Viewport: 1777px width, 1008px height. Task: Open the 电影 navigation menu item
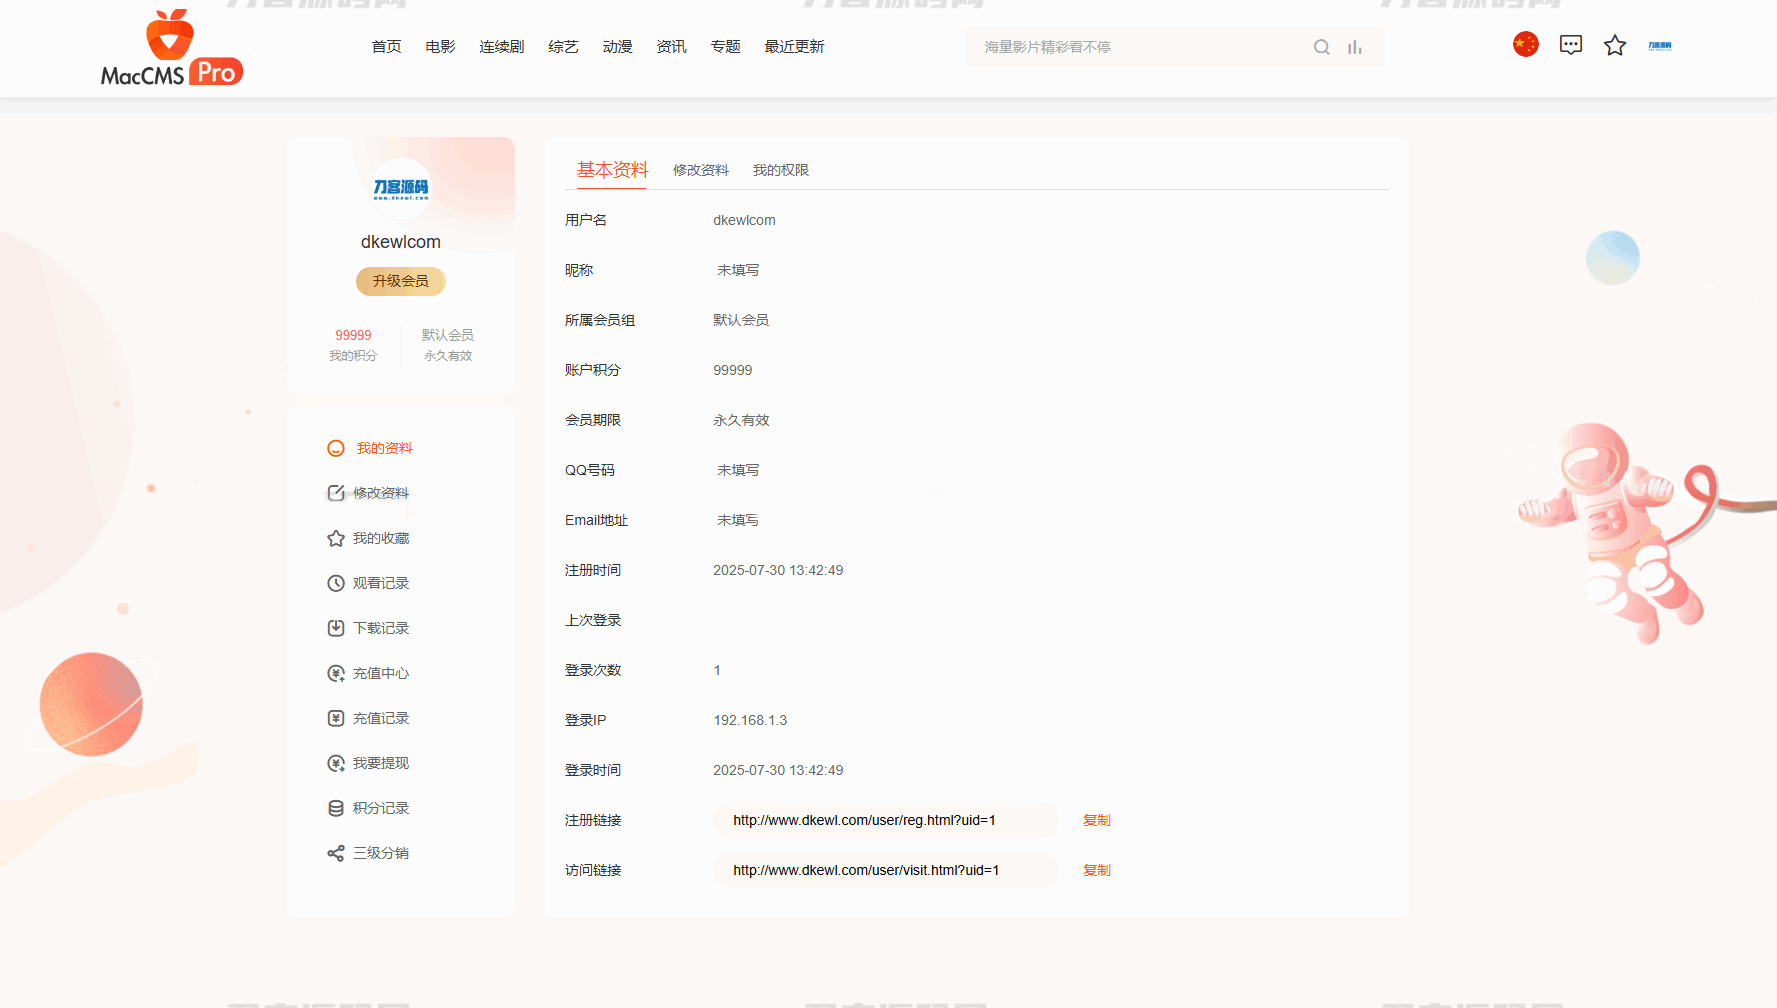click(440, 47)
